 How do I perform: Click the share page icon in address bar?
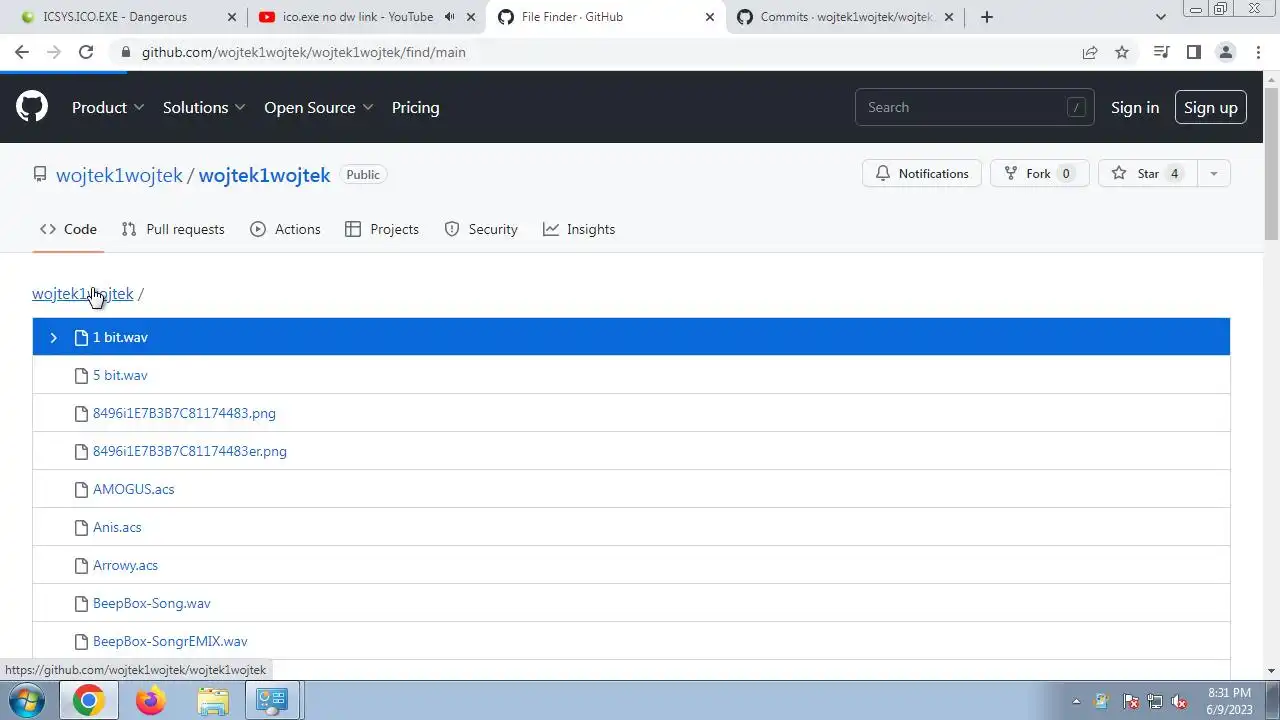[1090, 52]
